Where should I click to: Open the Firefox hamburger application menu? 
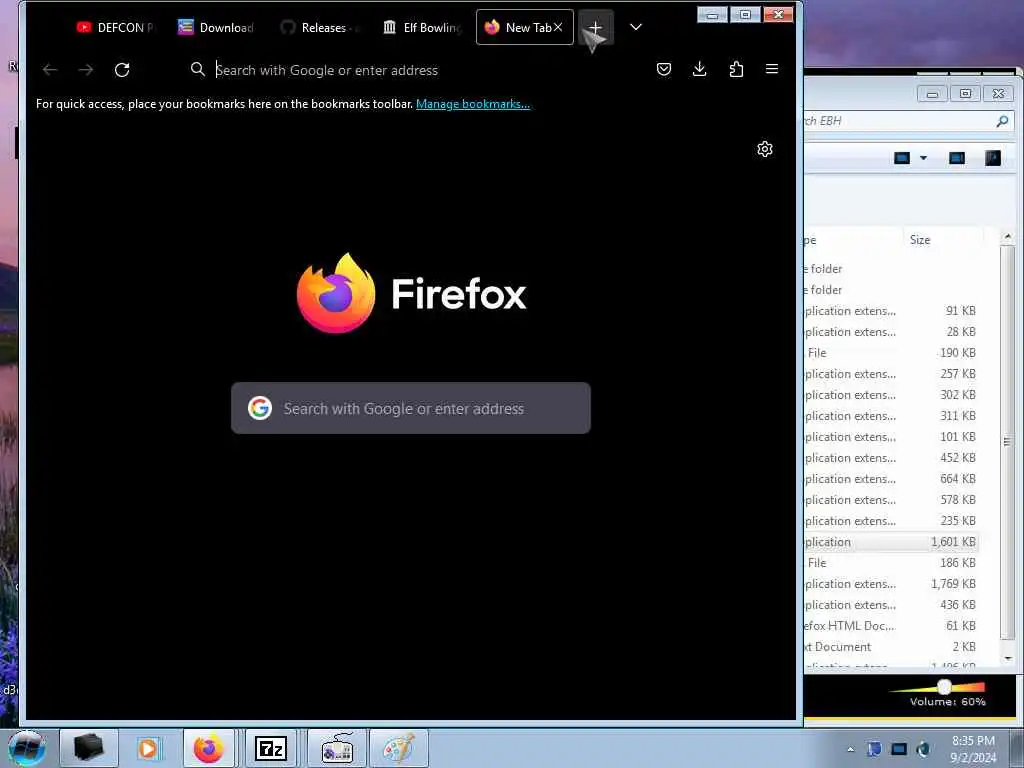(x=772, y=69)
